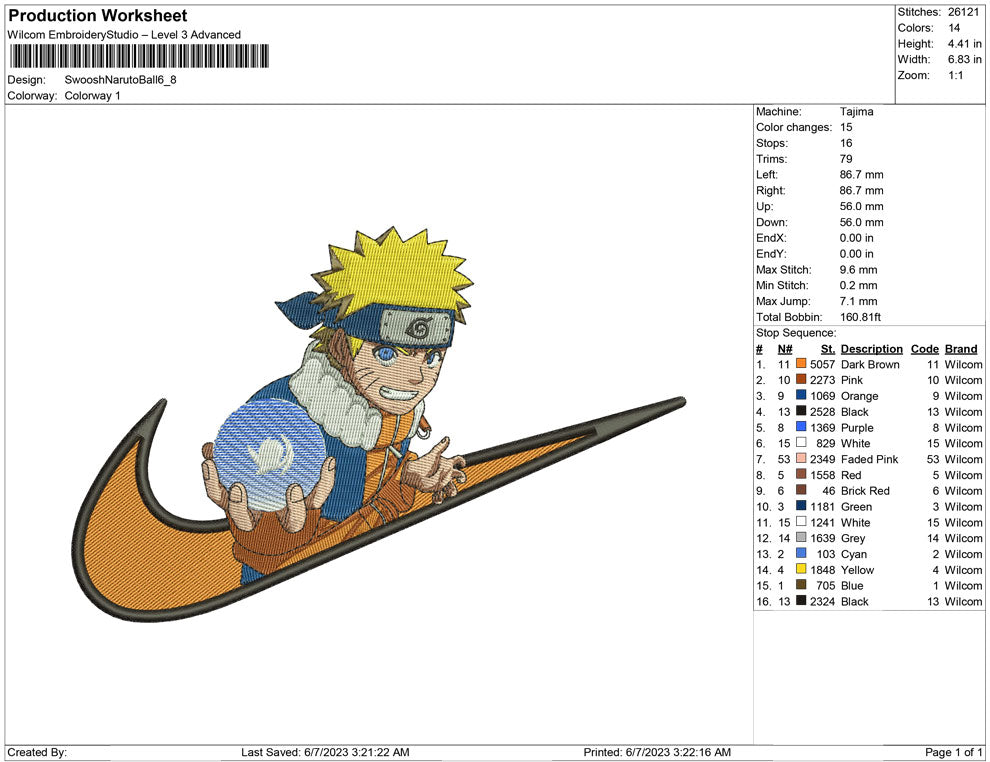Select the machine name 'Tajima'
The width and height of the screenshot is (990, 762).
click(x=856, y=111)
